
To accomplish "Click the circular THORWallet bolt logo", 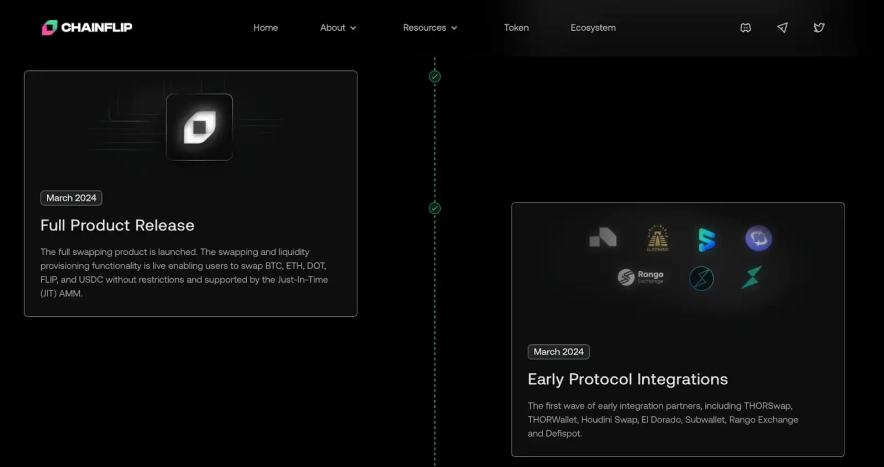I will 701,278.
